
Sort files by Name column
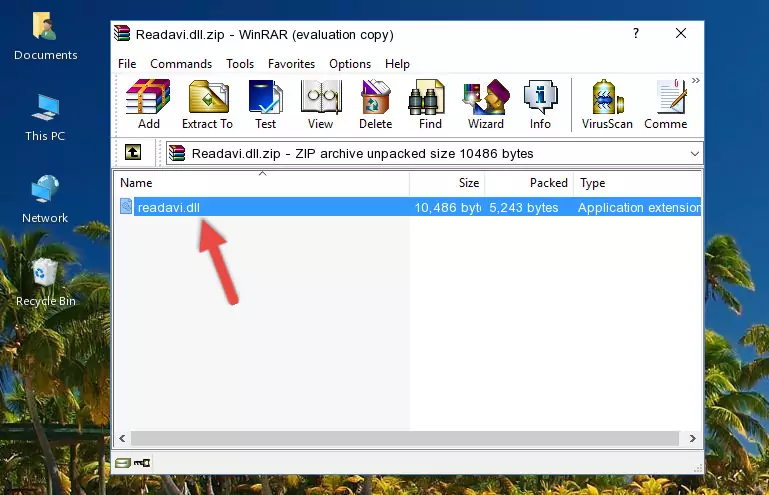point(262,183)
